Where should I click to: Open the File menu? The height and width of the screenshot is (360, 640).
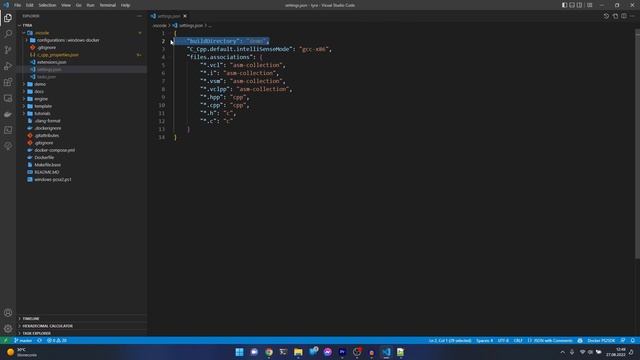[18, 5]
